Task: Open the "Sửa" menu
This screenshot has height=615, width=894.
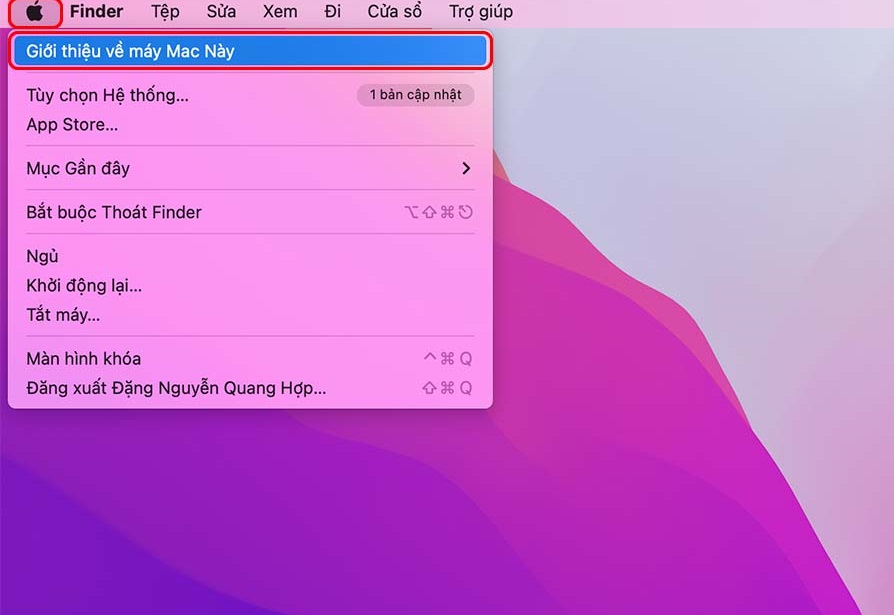Action: click(x=220, y=12)
